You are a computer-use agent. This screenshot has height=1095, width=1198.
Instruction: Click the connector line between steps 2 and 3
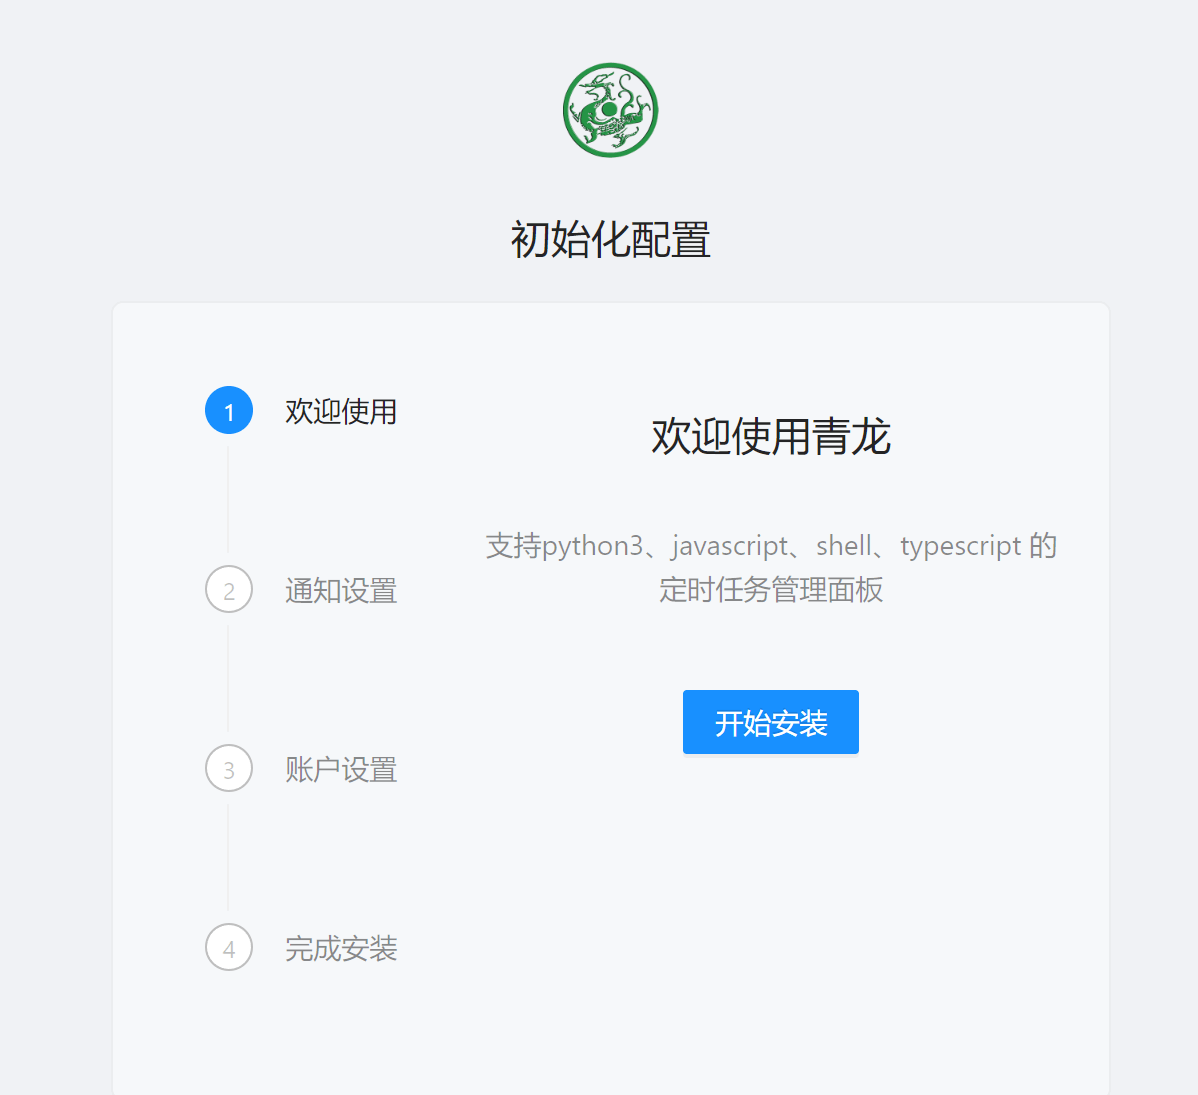(x=228, y=678)
